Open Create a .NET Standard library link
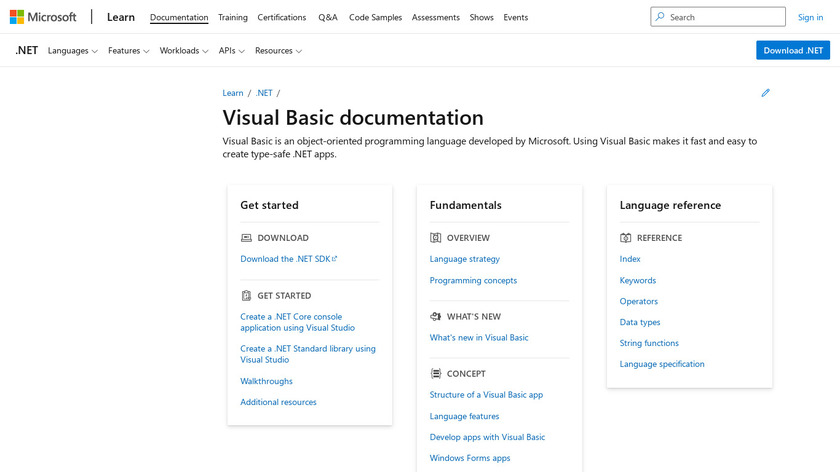 (x=308, y=354)
